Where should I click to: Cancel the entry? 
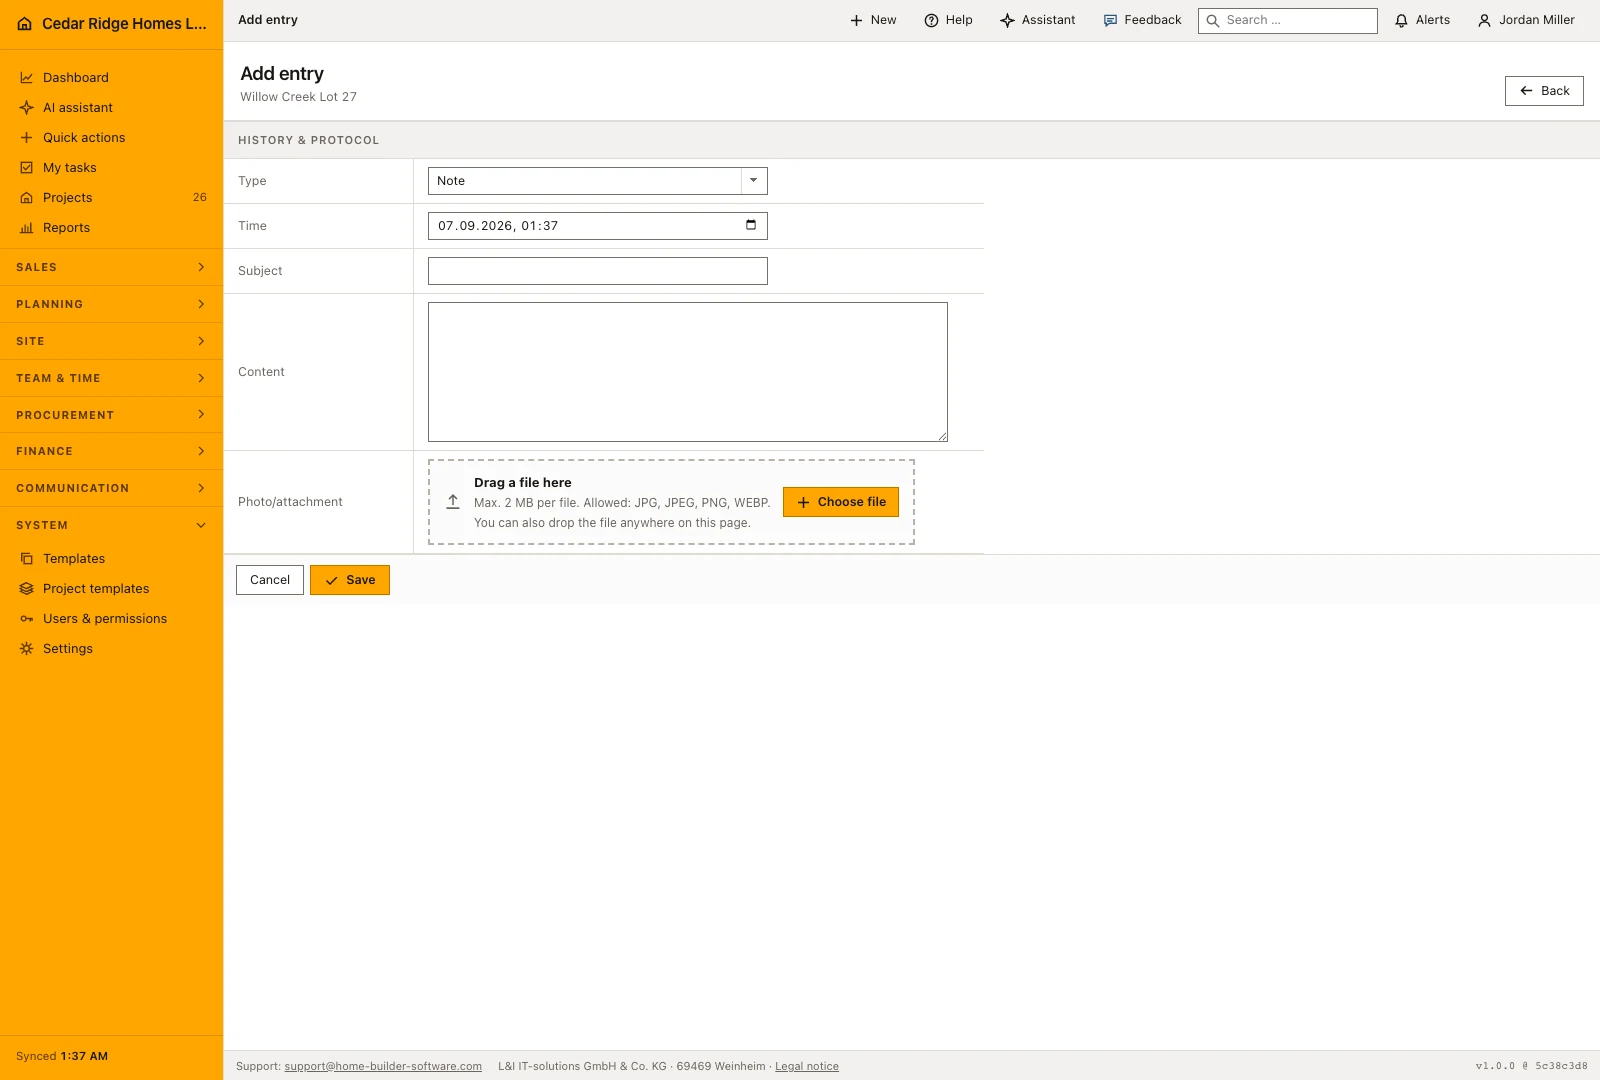[270, 580]
